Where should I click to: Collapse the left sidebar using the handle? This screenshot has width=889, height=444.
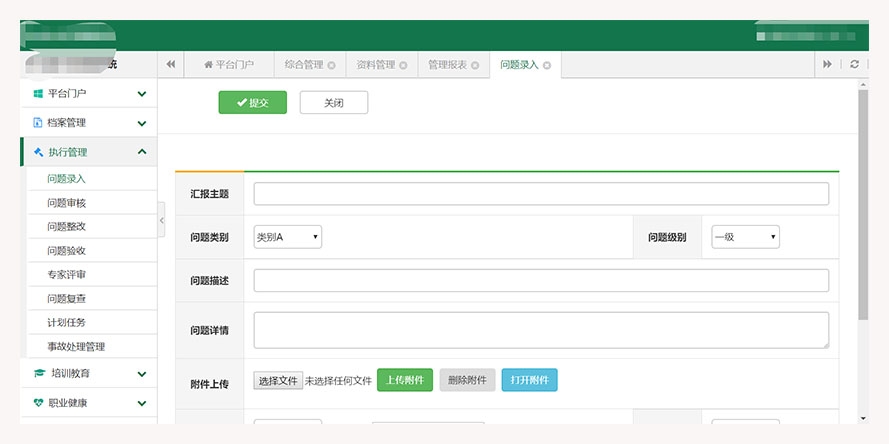click(162, 220)
